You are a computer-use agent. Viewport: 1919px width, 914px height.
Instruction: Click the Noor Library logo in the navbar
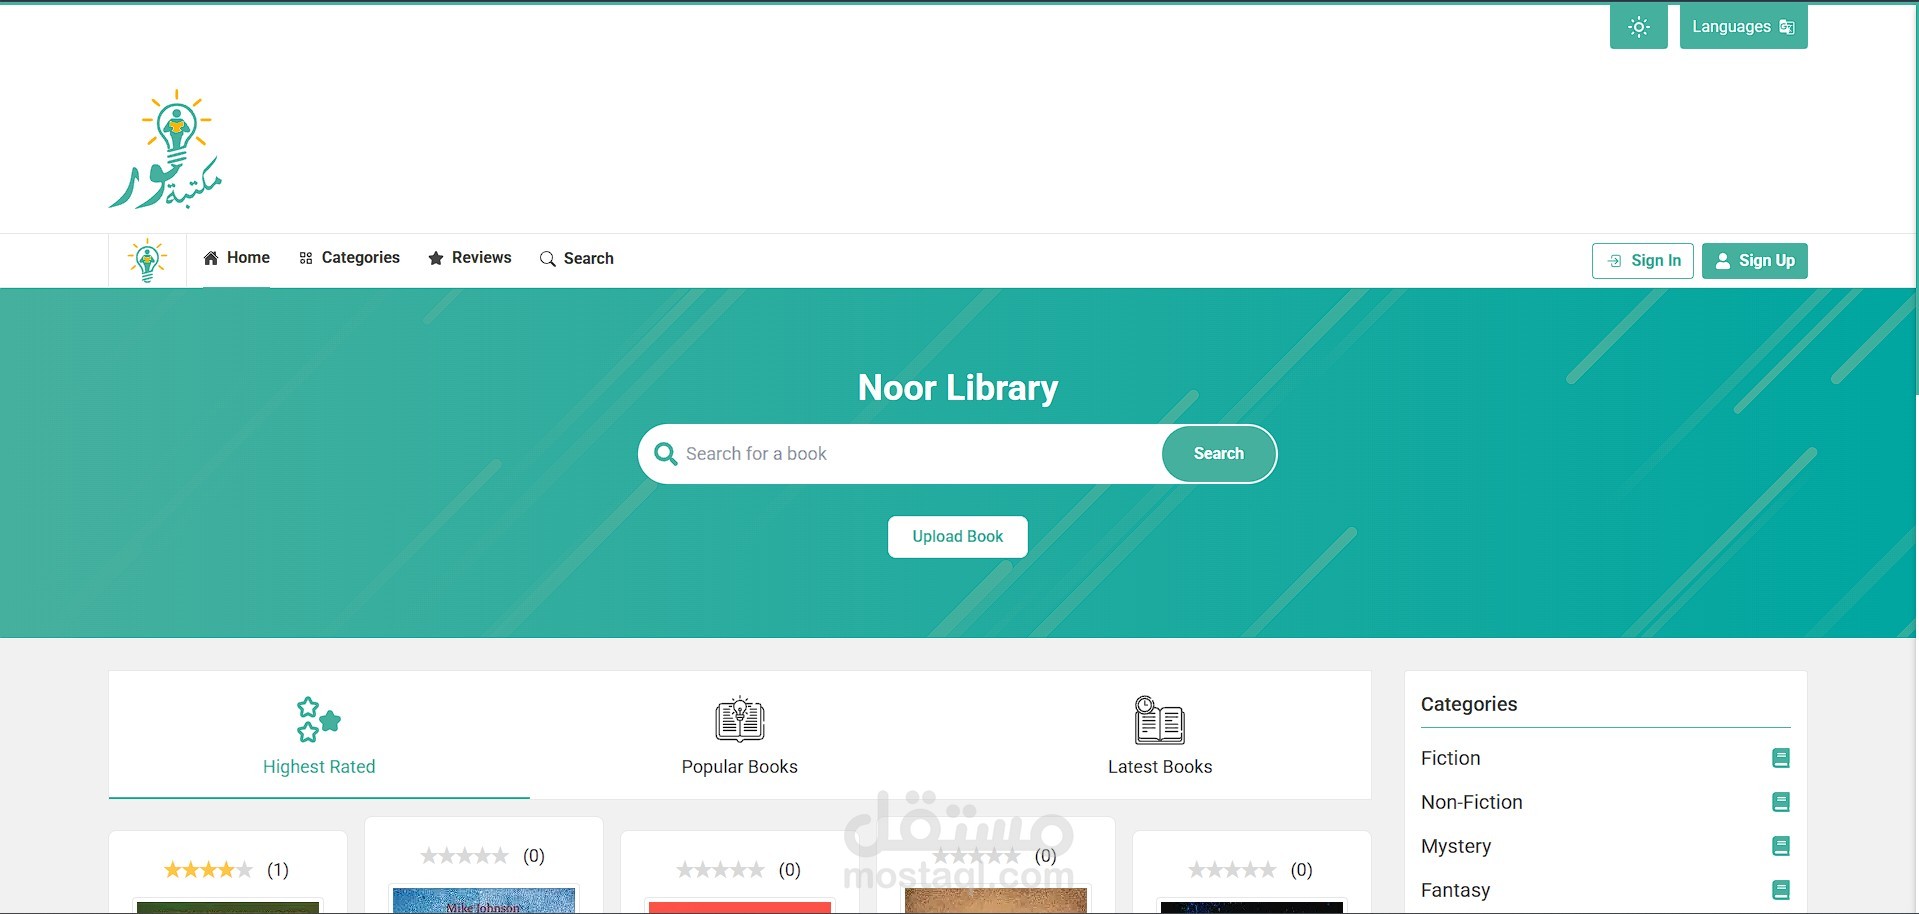pos(147,259)
